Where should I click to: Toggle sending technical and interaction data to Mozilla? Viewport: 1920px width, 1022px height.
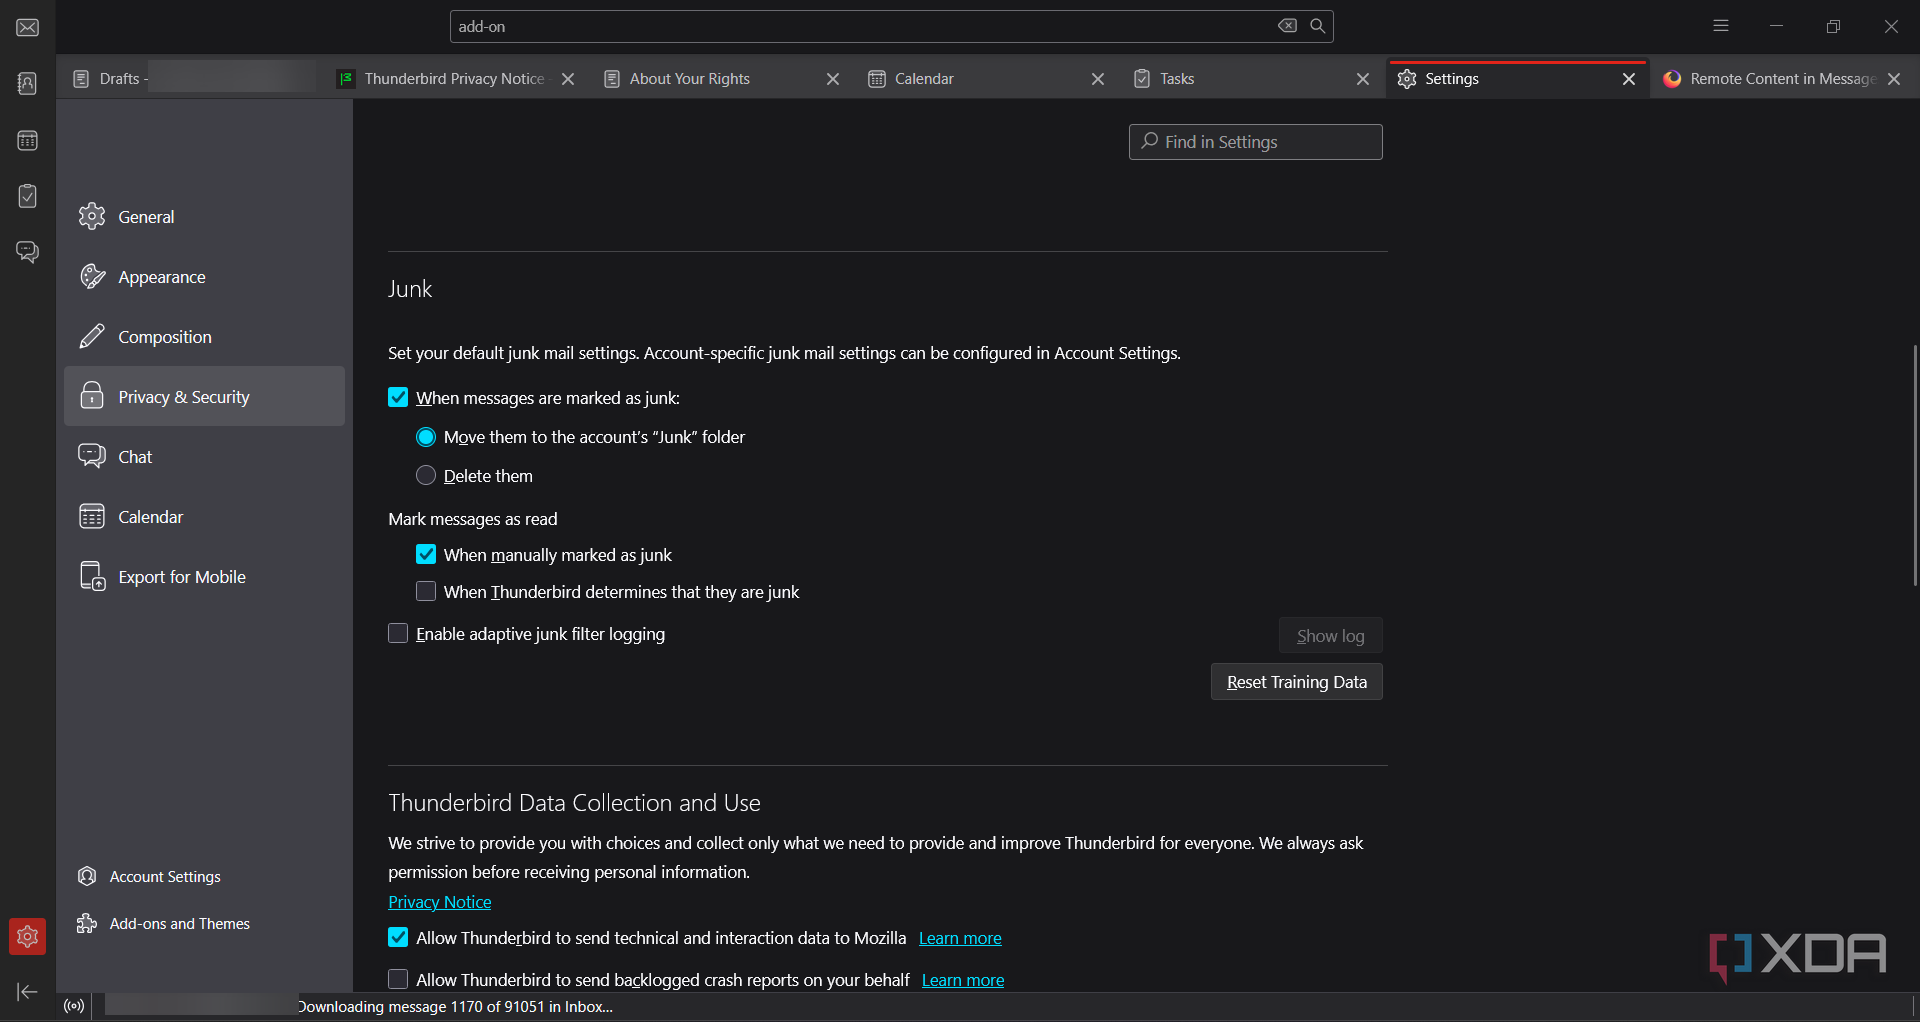[398, 937]
